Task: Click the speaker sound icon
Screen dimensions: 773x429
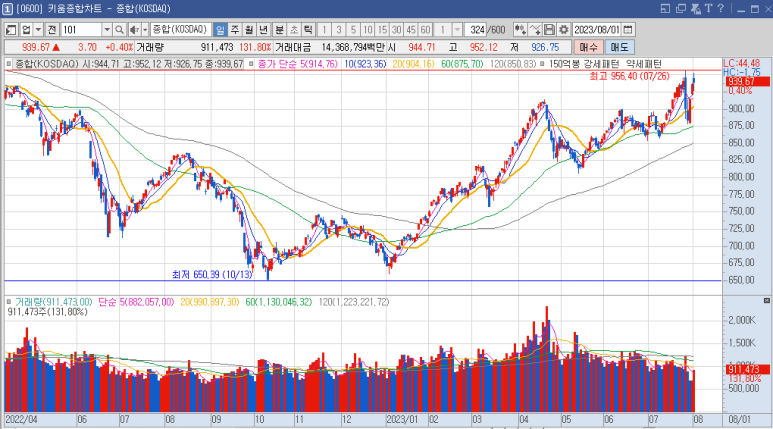Action: (x=134, y=30)
